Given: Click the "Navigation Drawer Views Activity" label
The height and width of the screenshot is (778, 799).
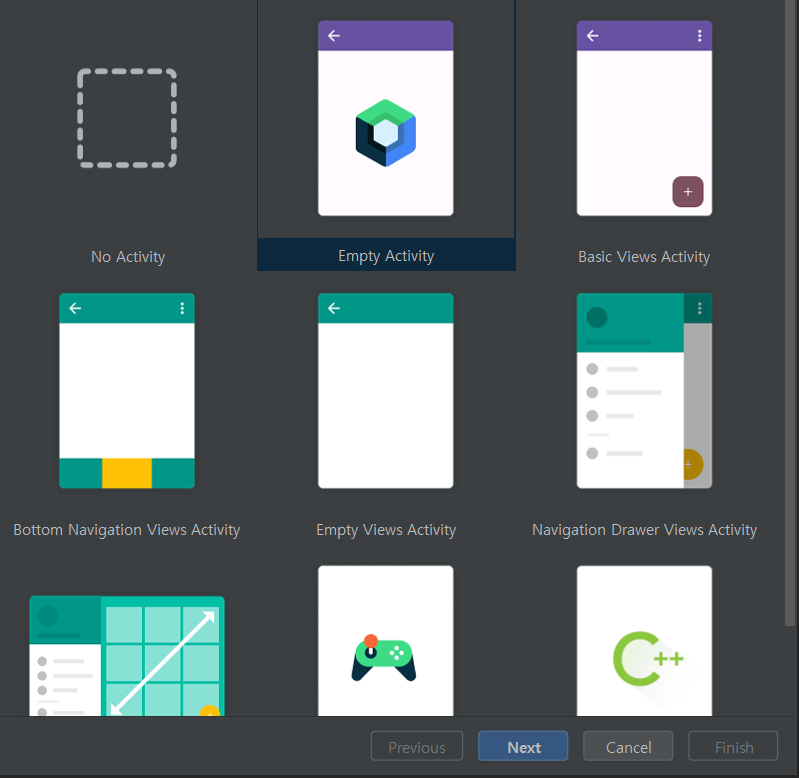Looking at the screenshot, I should point(645,530).
